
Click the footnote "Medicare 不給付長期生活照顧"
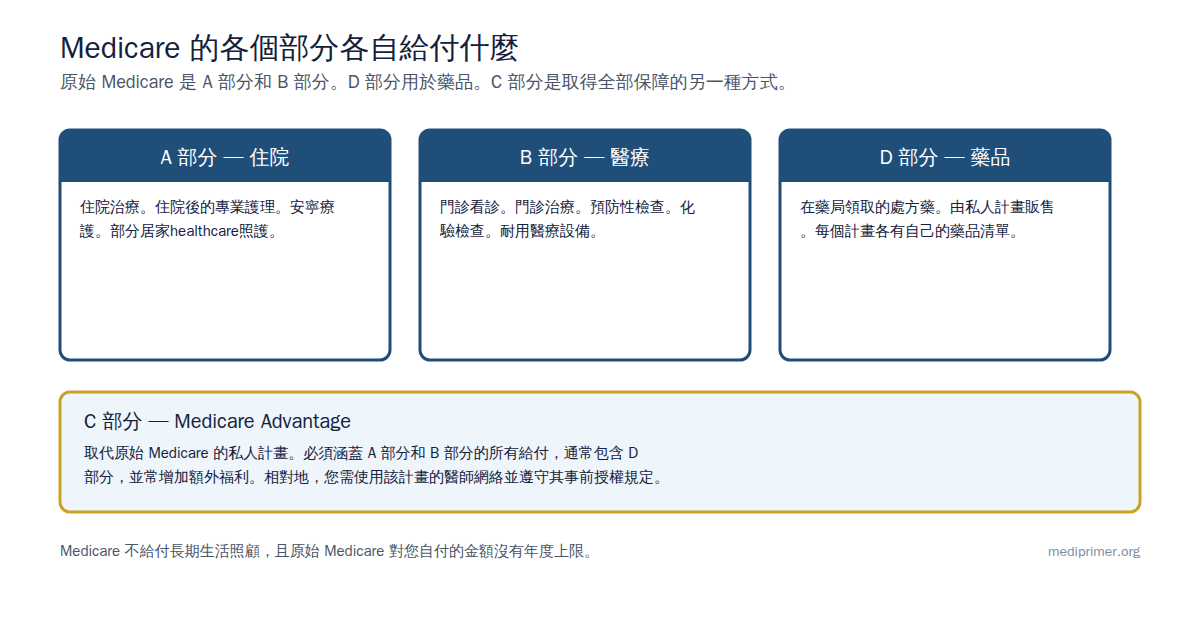328,551
